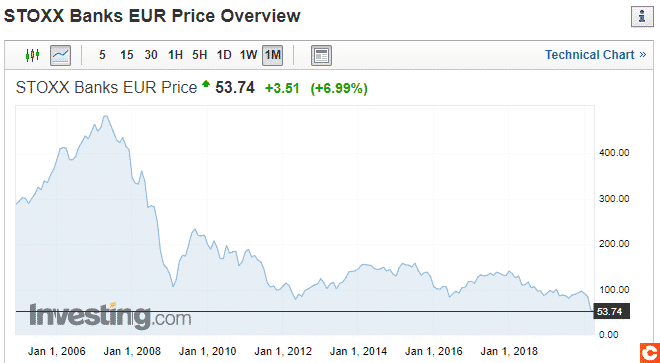Click the early 2009 trough of the price line
This screenshot has height=363, width=660.
pos(173,286)
